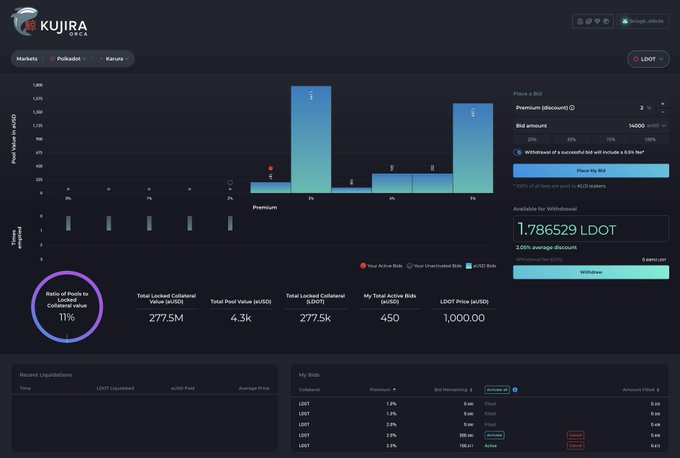Sort My Bids by Bid Remaining column
This screenshot has width=680, height=458.
coord(453,389)
